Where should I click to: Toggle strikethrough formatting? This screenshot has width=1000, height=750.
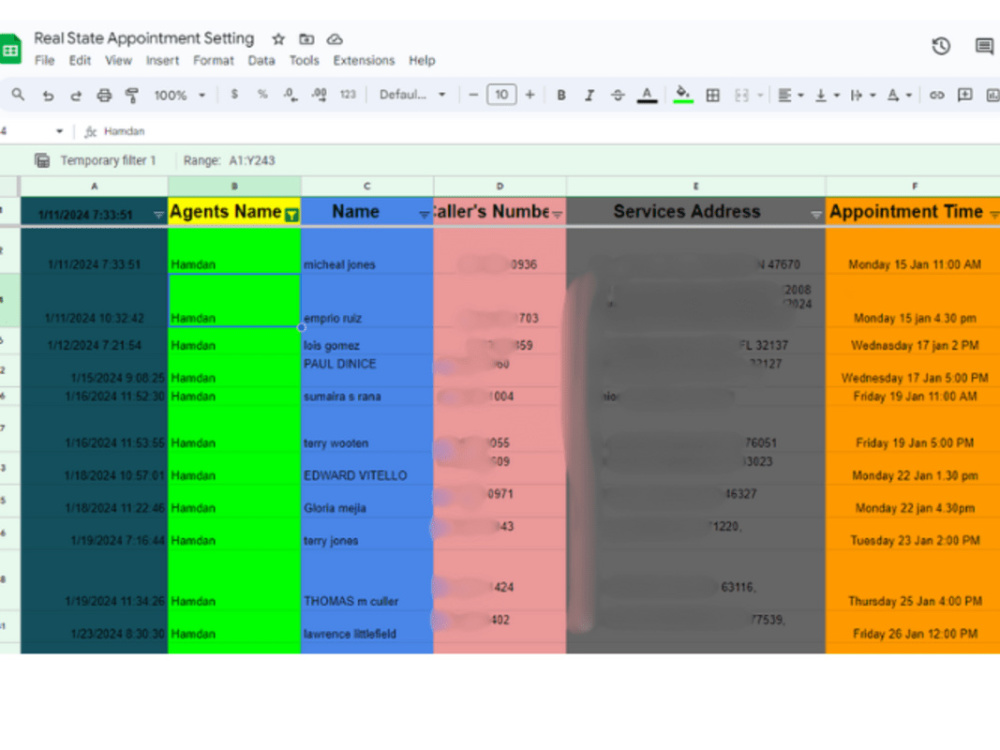pyautogui.click(x=617, y=95)
